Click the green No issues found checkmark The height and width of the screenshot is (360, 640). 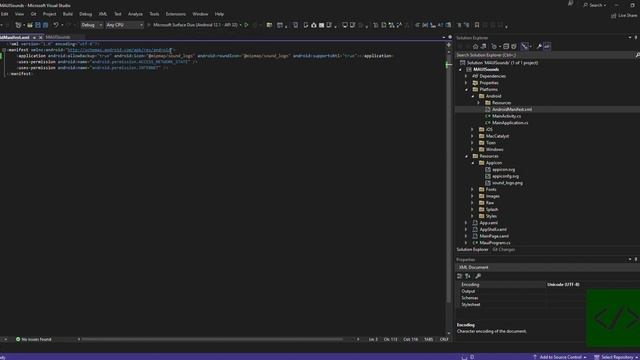[x=18, y=339]
